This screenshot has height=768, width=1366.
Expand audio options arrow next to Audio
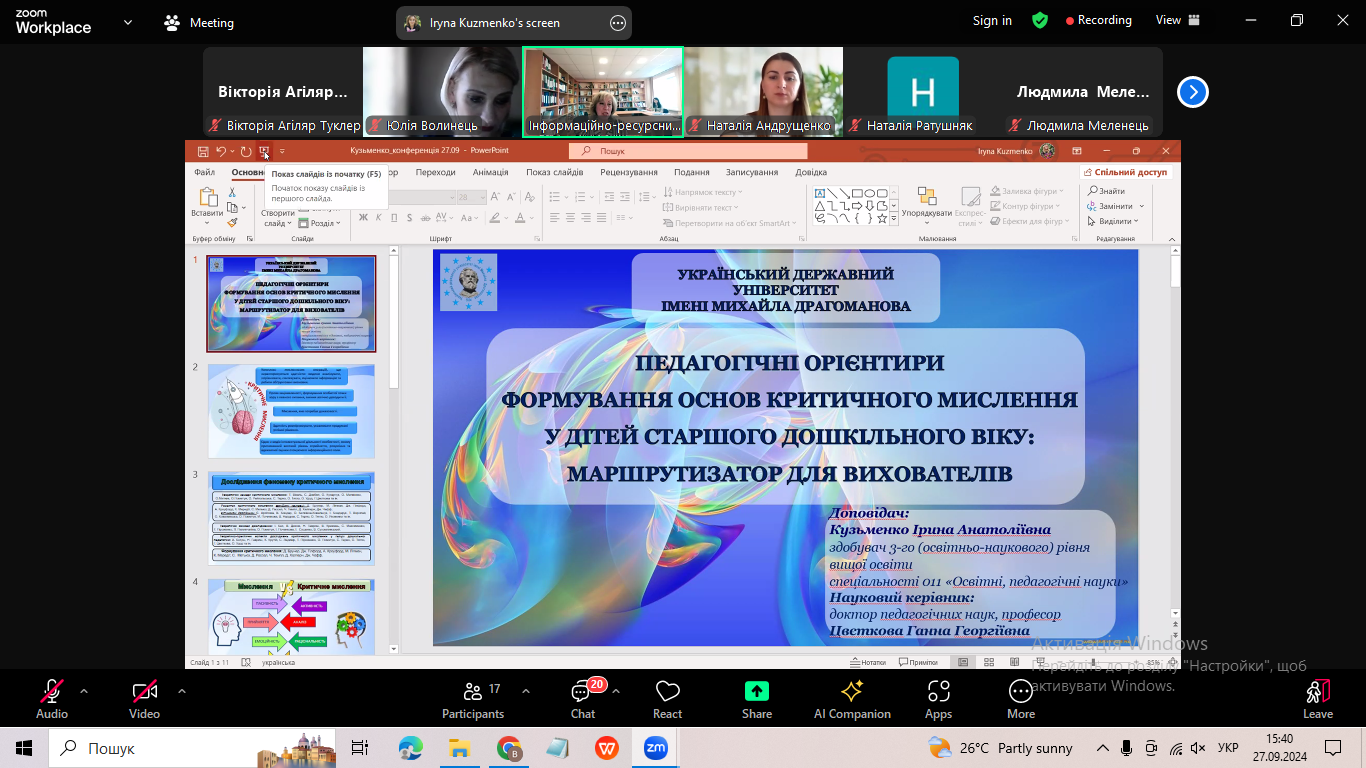(x=84, y=691)
